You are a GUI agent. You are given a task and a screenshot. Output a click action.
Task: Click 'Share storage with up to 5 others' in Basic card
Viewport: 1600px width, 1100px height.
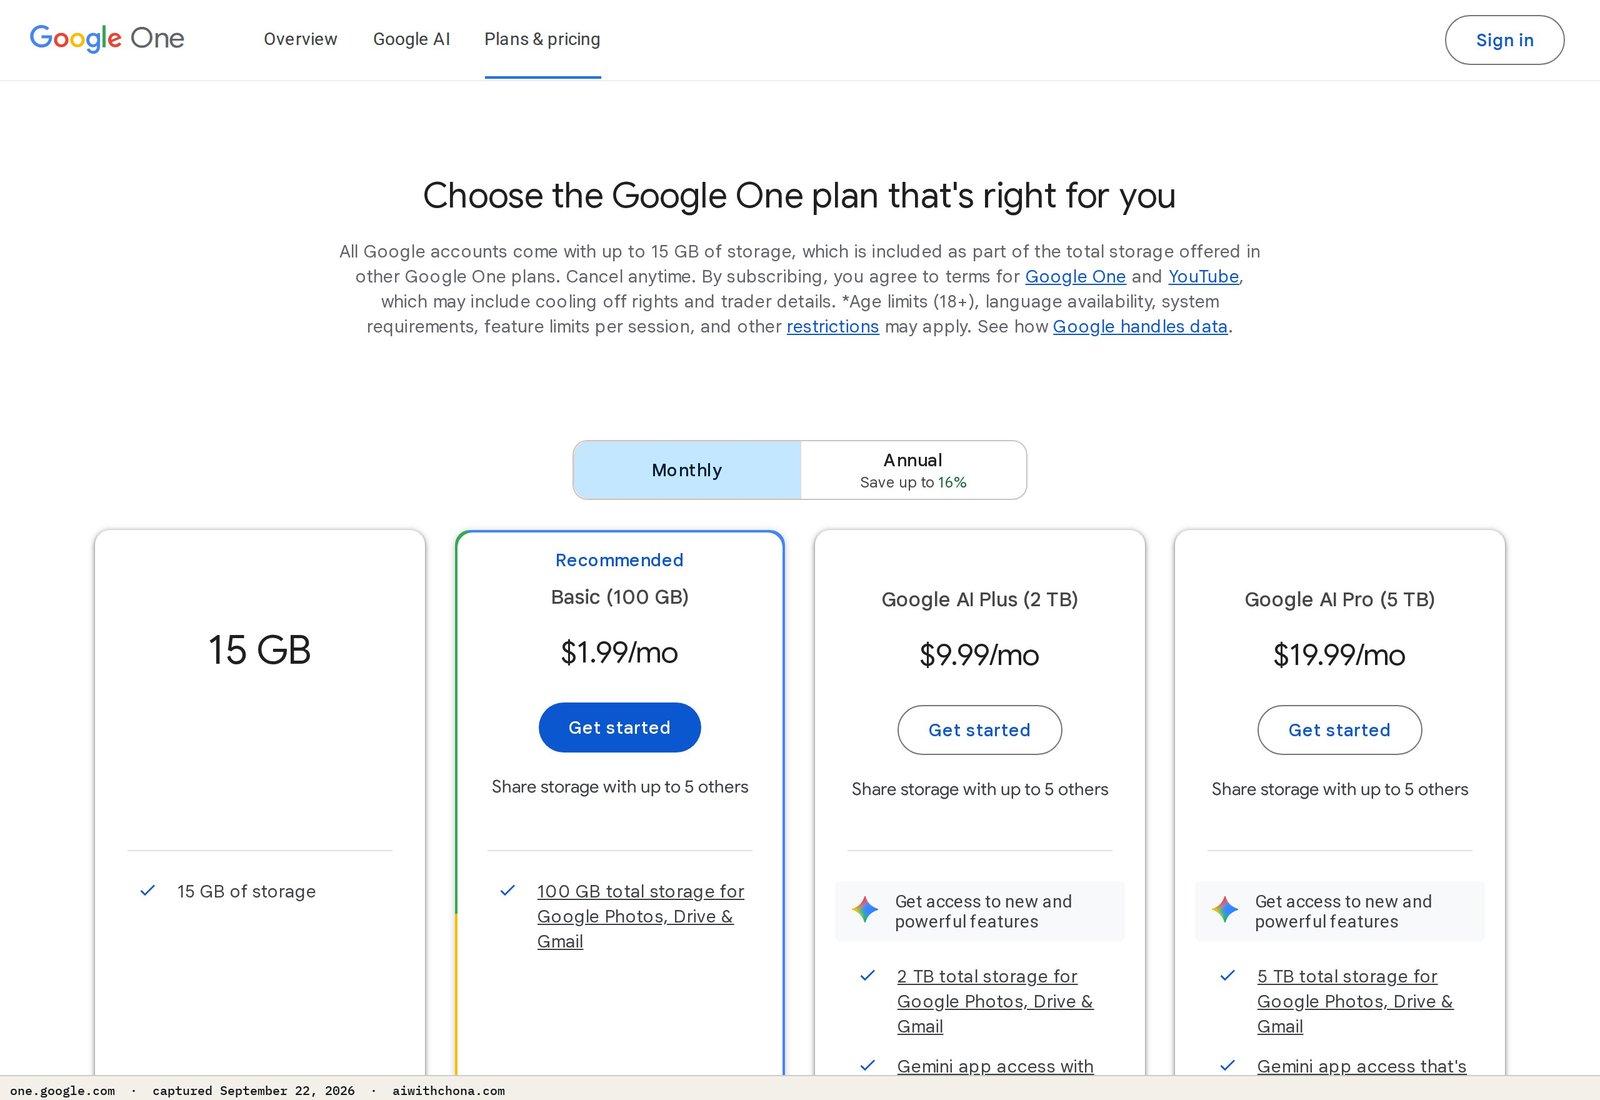pyautogui.click(x=620, y=787)
